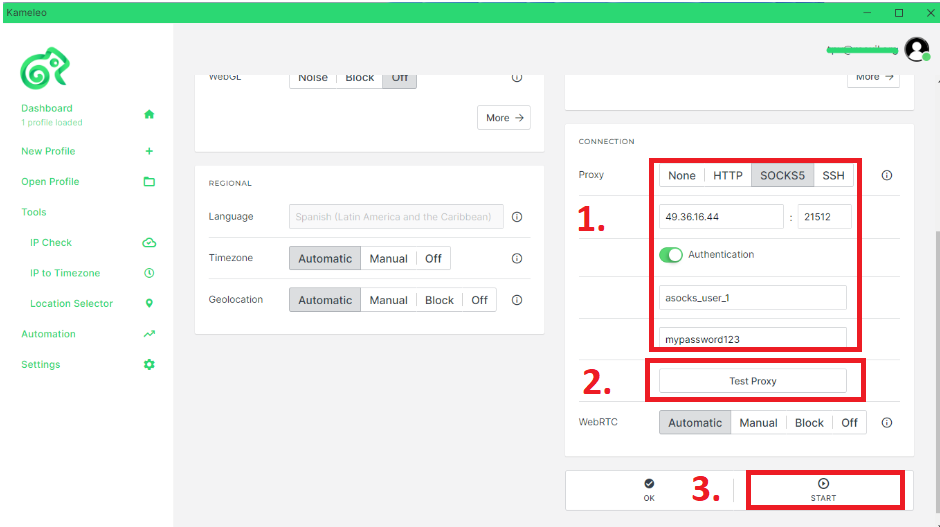Set Proxy type to HTTP
The width and height of the screenshot is (940, 527).
pos(728,175)
